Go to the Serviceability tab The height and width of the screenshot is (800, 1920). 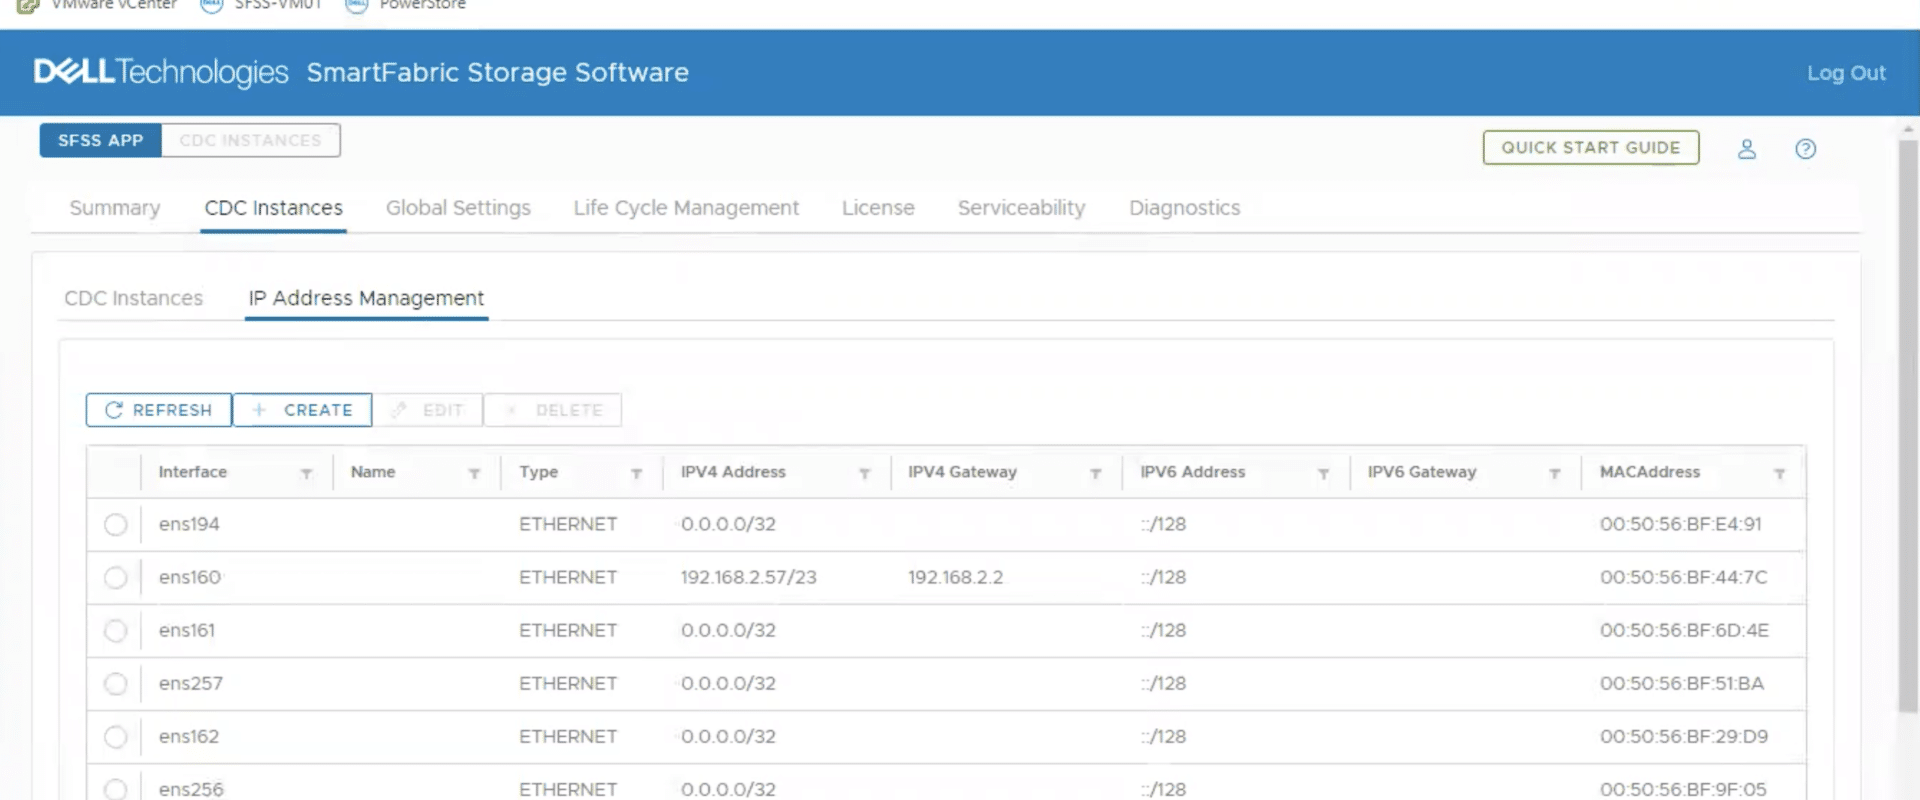(1021, 208)
